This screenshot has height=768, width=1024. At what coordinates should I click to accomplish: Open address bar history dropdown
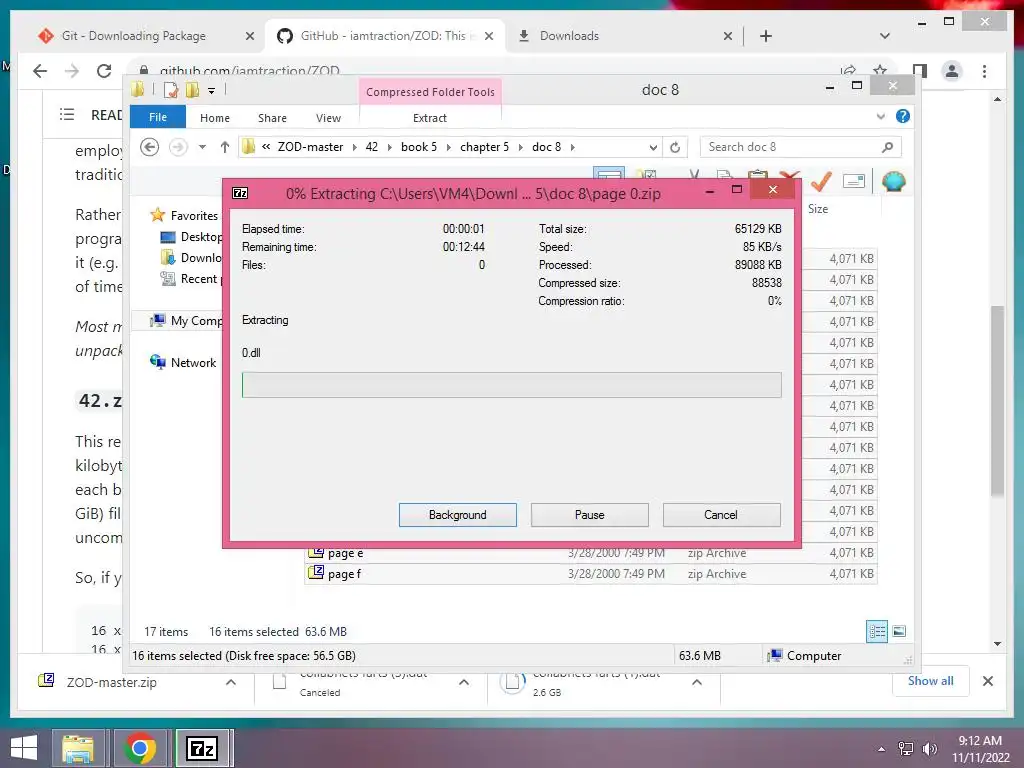click(653, 147)
